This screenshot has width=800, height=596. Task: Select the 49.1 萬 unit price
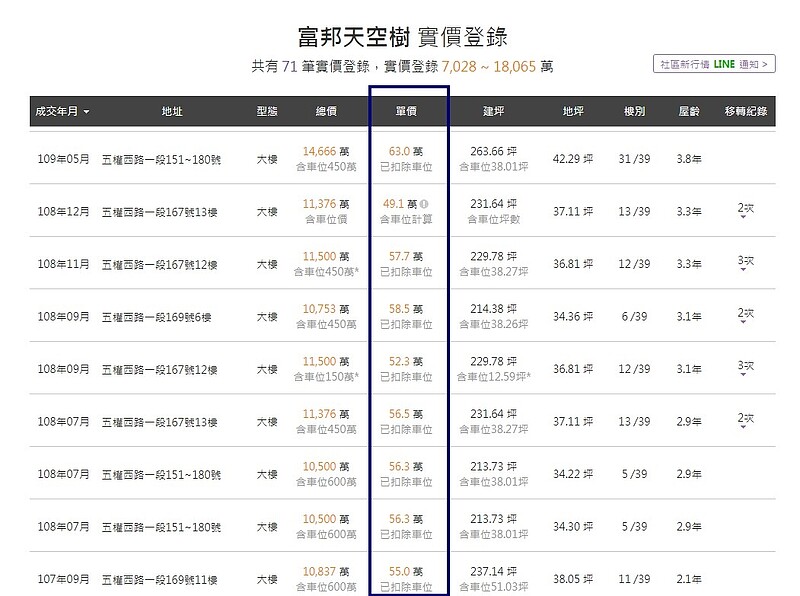(401, 204)
